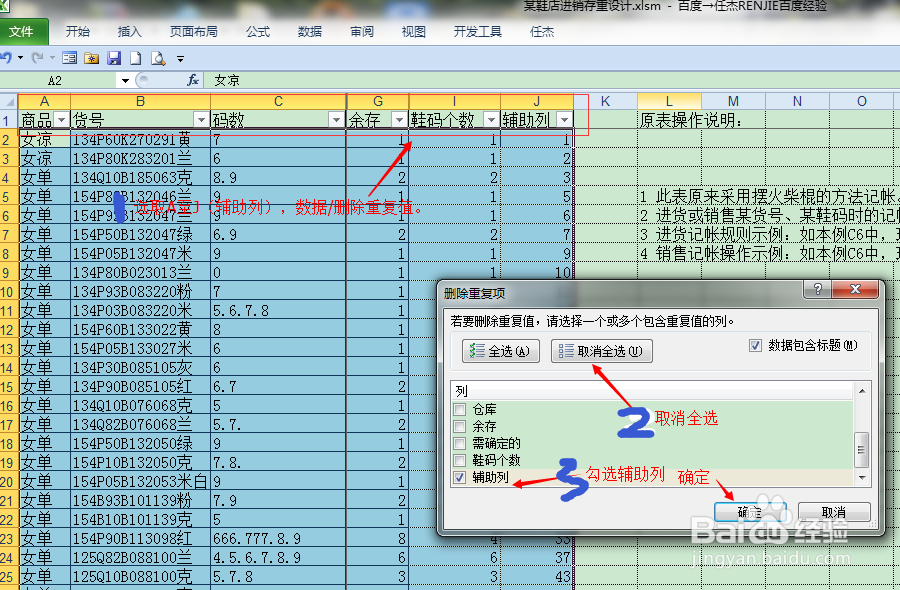Switch to the 任杰 ribbon tab
The height and width of the screenshot is (590, 900).
point(542,32)
